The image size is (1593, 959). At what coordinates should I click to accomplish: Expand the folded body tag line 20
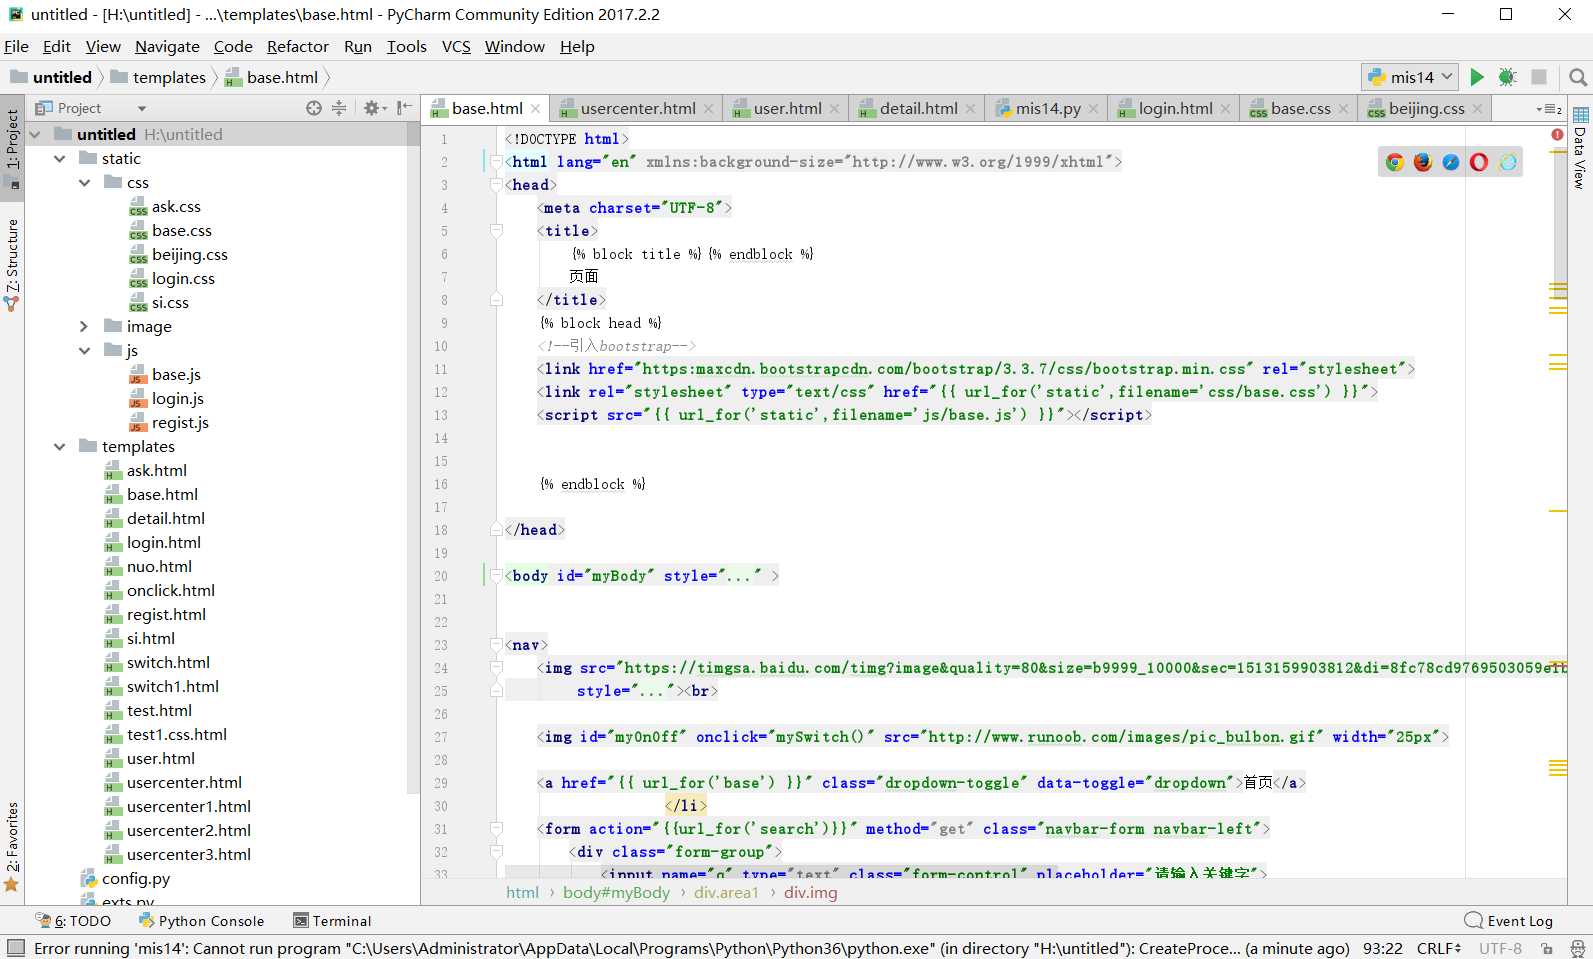(496, 576)
